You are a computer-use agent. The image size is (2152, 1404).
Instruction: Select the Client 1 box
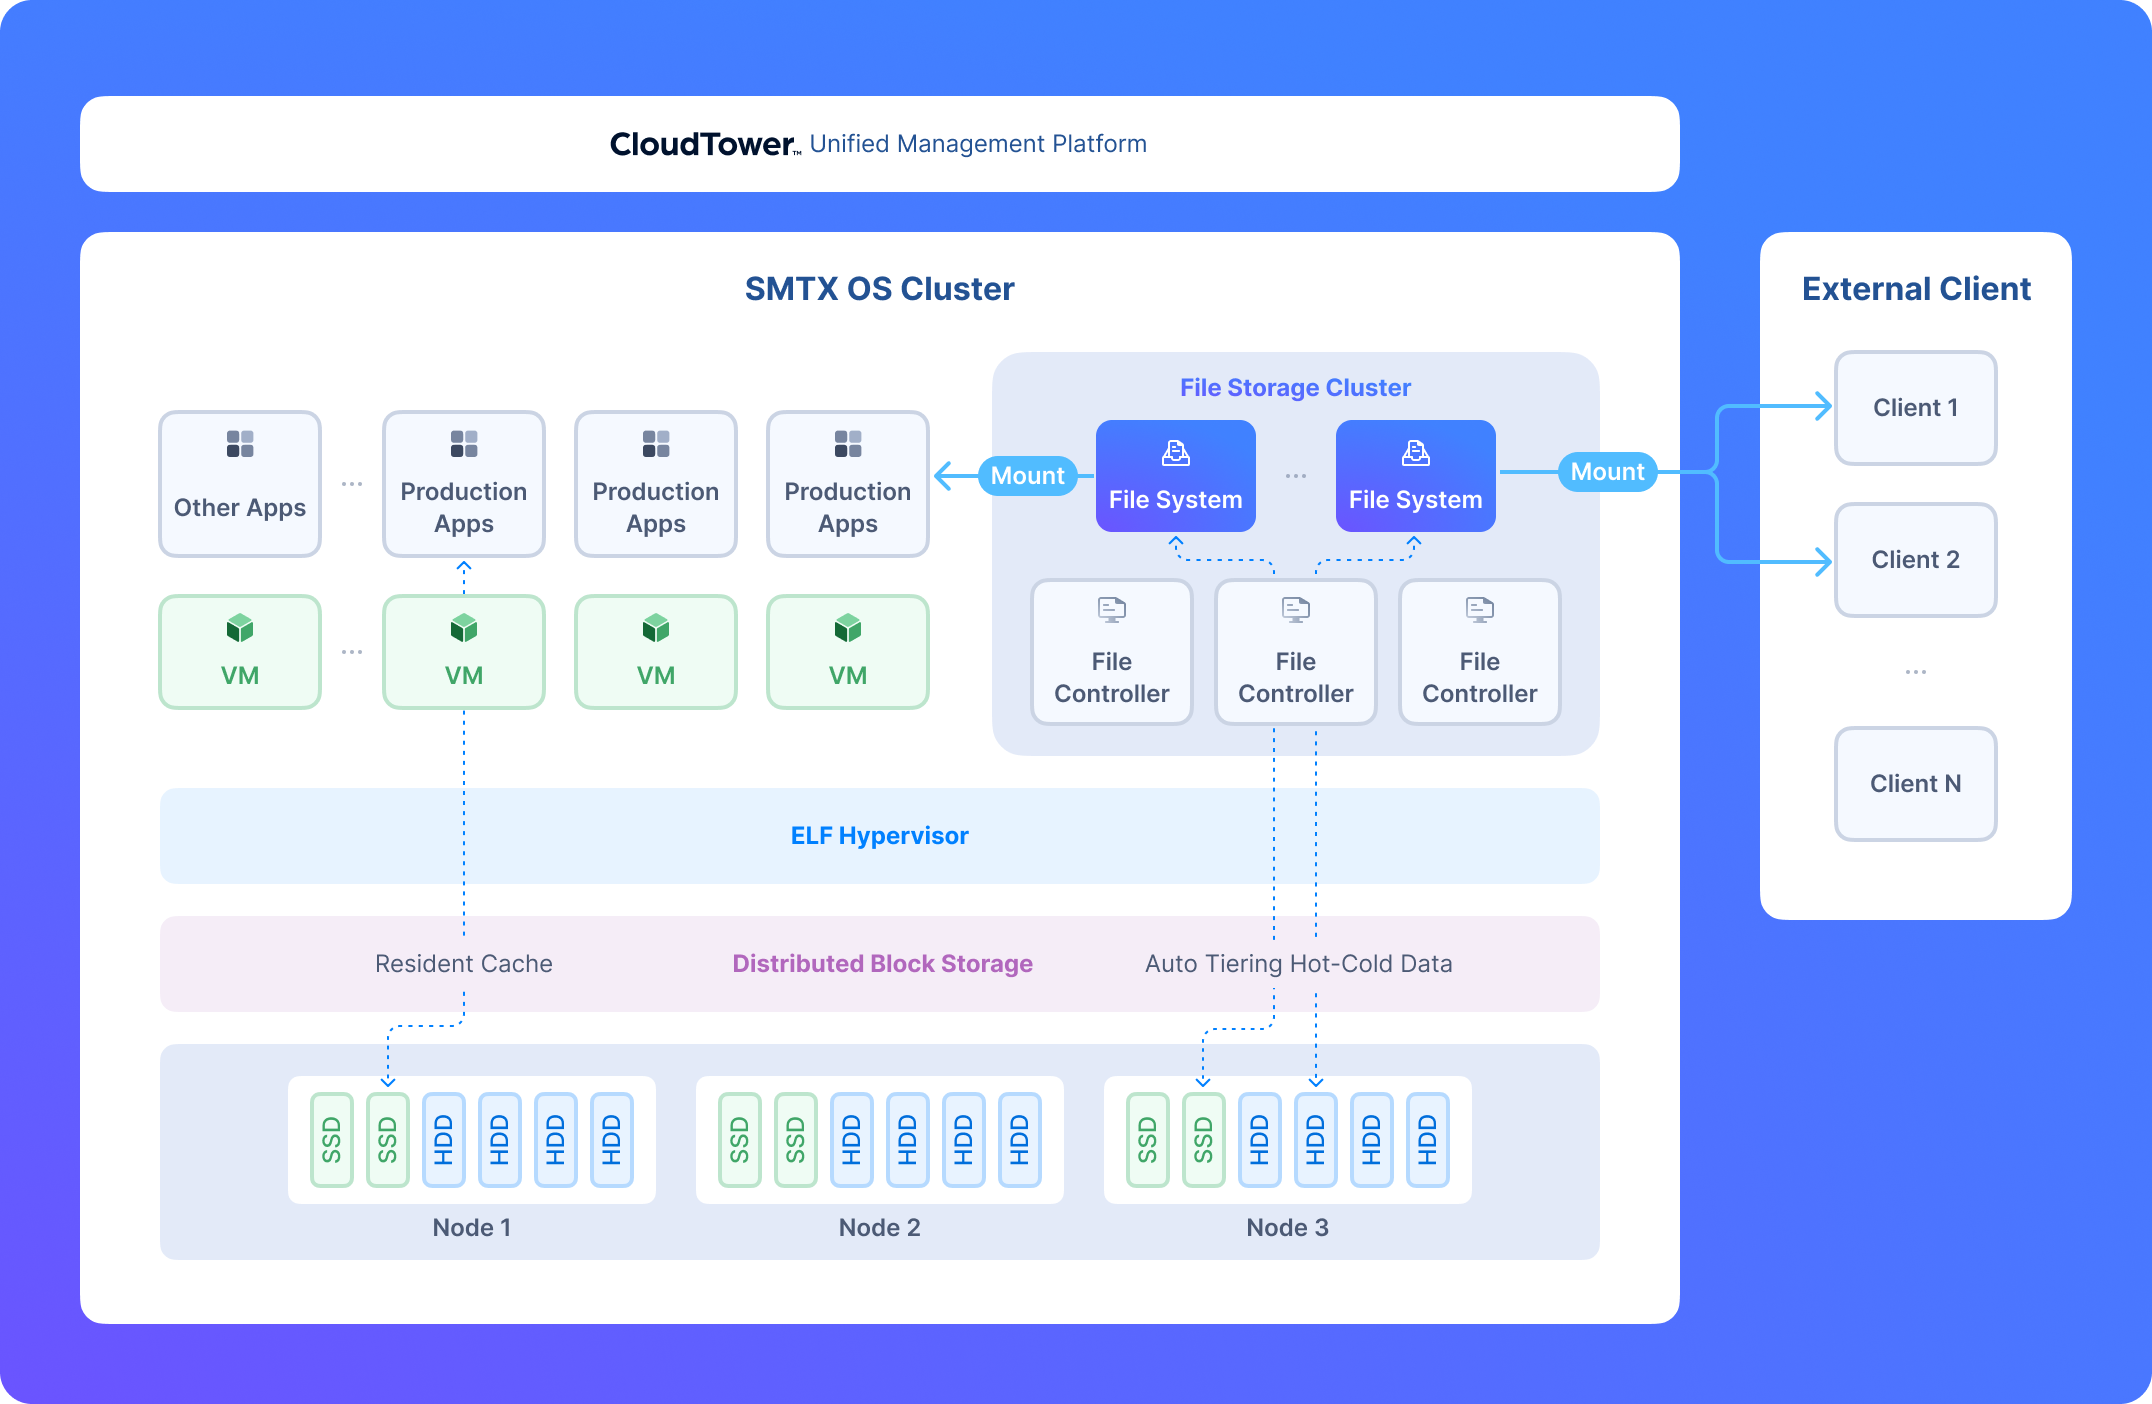tap(1916, 408)
